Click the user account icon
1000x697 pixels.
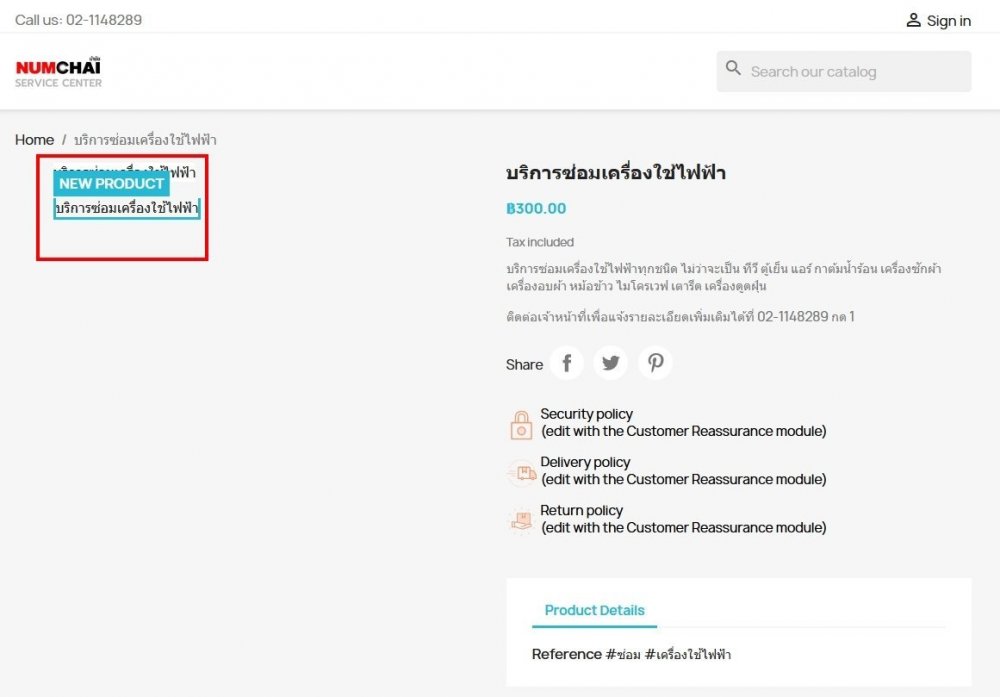coord(913,20)
